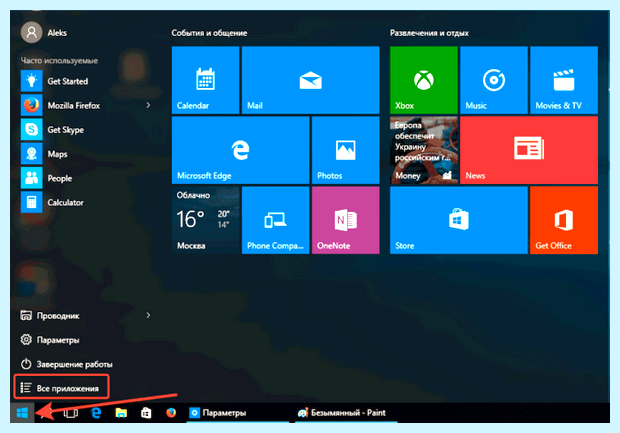Open the Money live tile
This screenshot has height=433, width=620.
pos(424,150)
